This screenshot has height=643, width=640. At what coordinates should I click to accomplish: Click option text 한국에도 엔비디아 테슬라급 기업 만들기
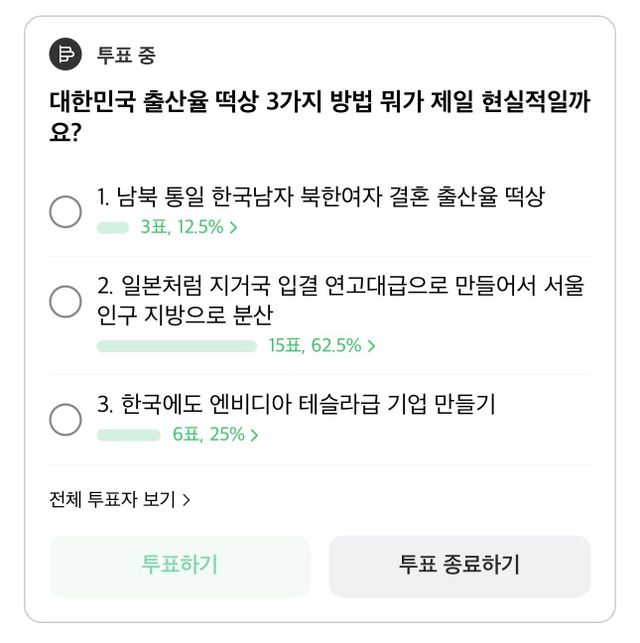click(297, 405)
